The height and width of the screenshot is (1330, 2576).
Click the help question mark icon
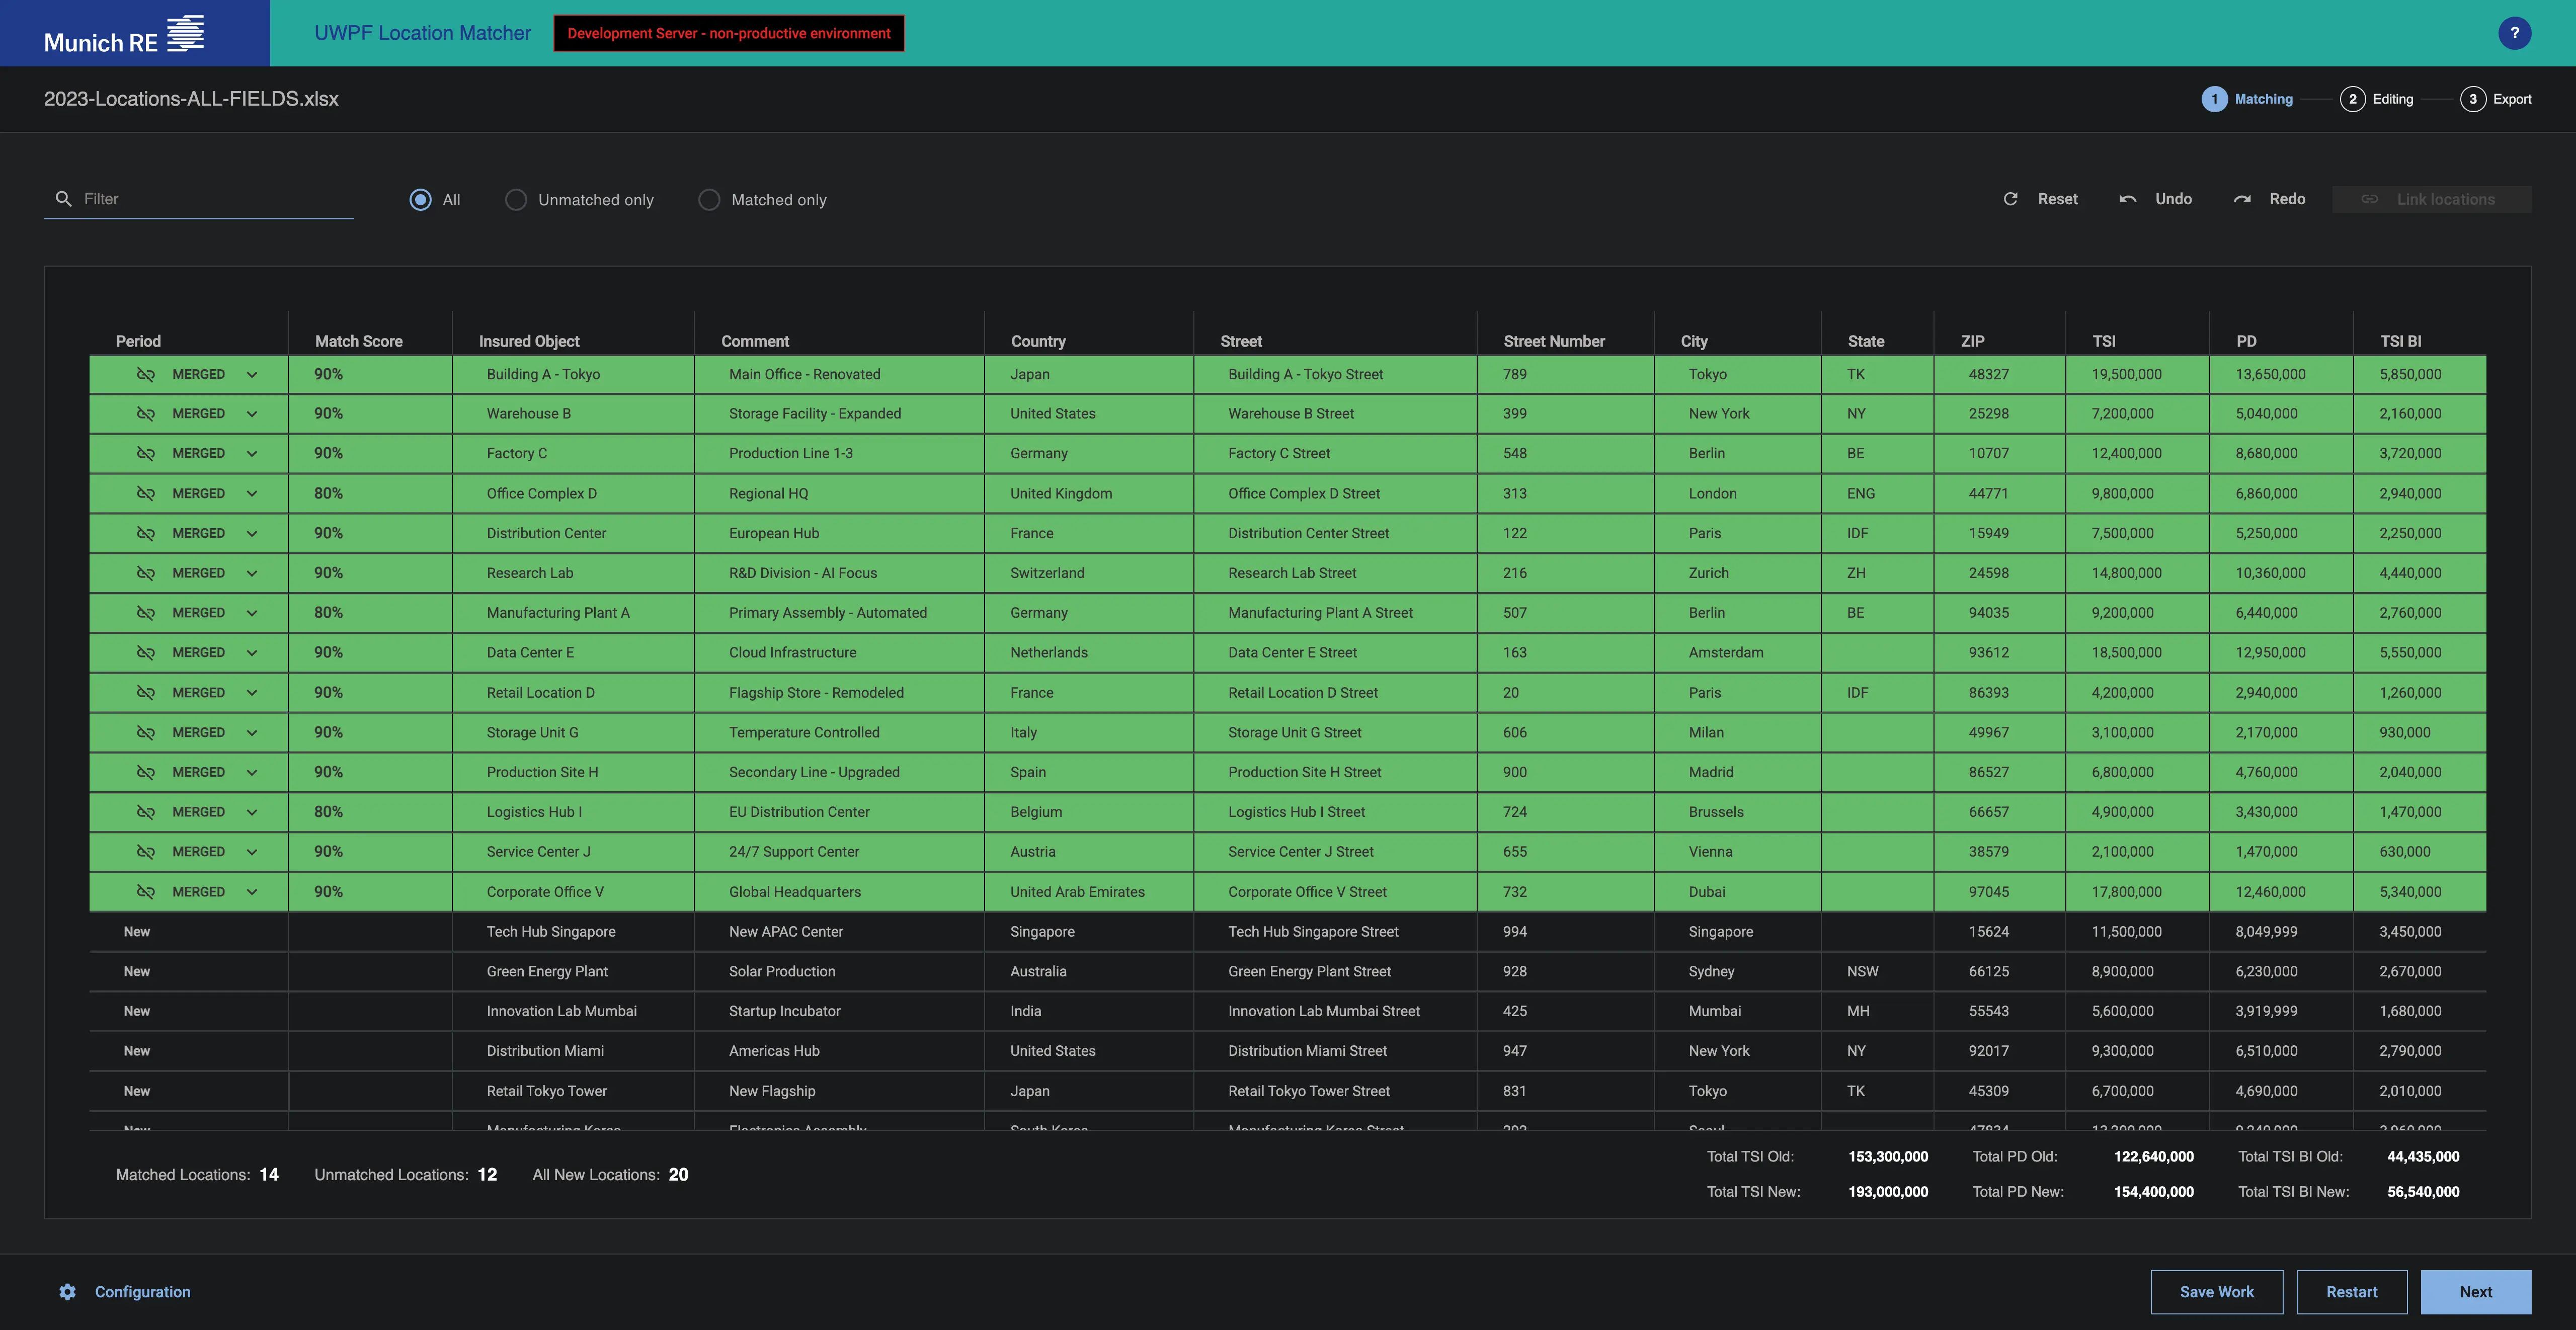click(x=2514, y=33)
